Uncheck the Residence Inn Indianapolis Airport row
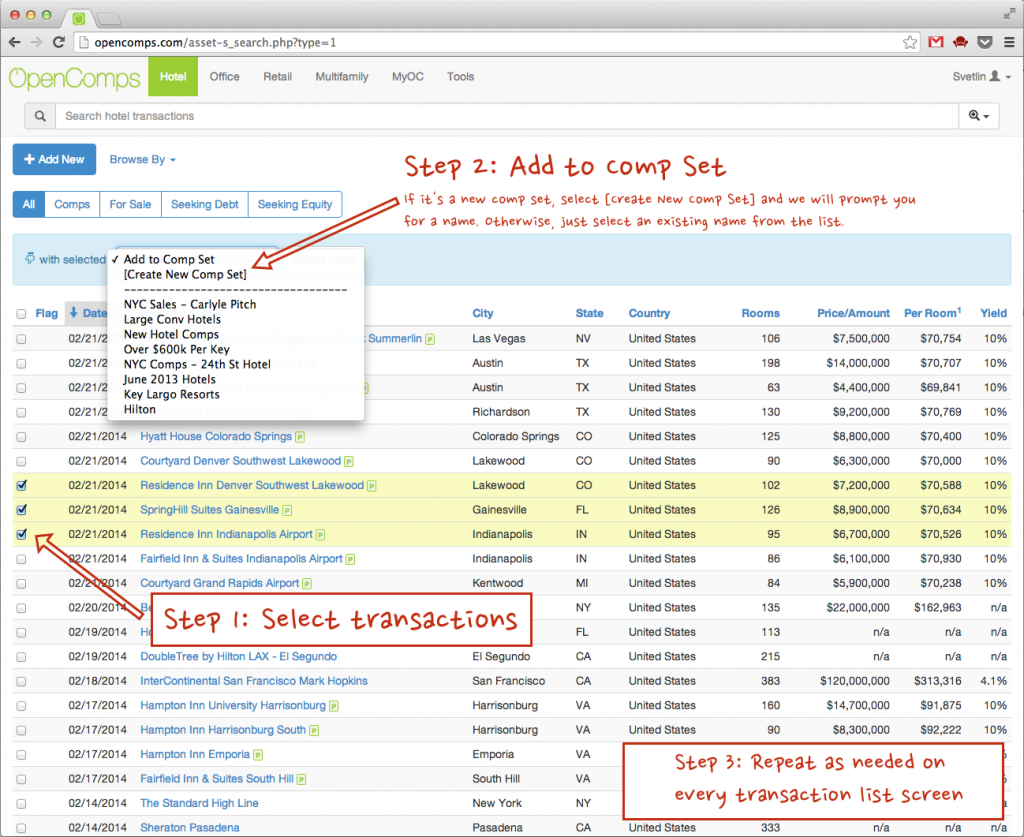Image resolution: width=1024 pixels, height=837 pixels. tap(22, 534)
